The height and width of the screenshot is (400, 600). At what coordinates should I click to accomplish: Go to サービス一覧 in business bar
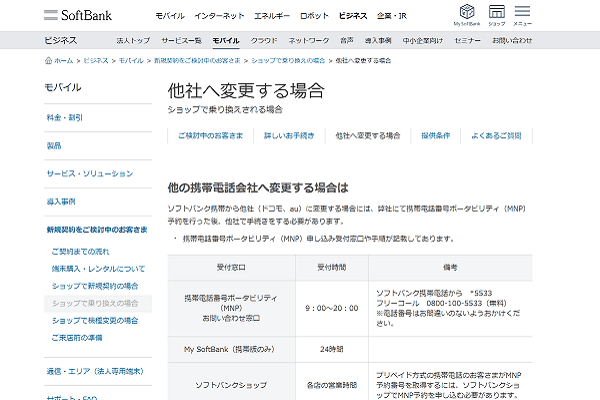coord(181,40)
